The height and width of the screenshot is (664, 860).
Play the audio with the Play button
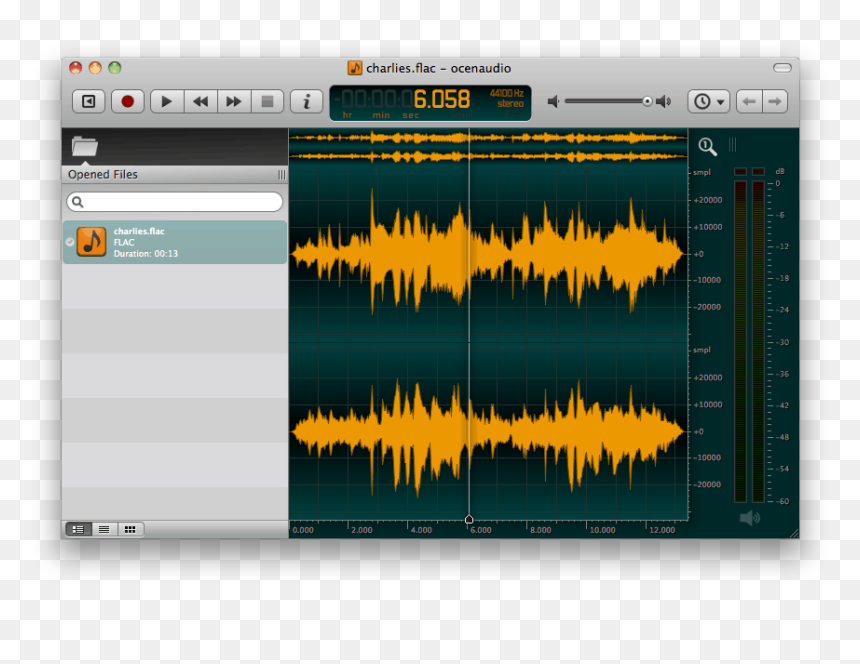[x=167, y=101]
